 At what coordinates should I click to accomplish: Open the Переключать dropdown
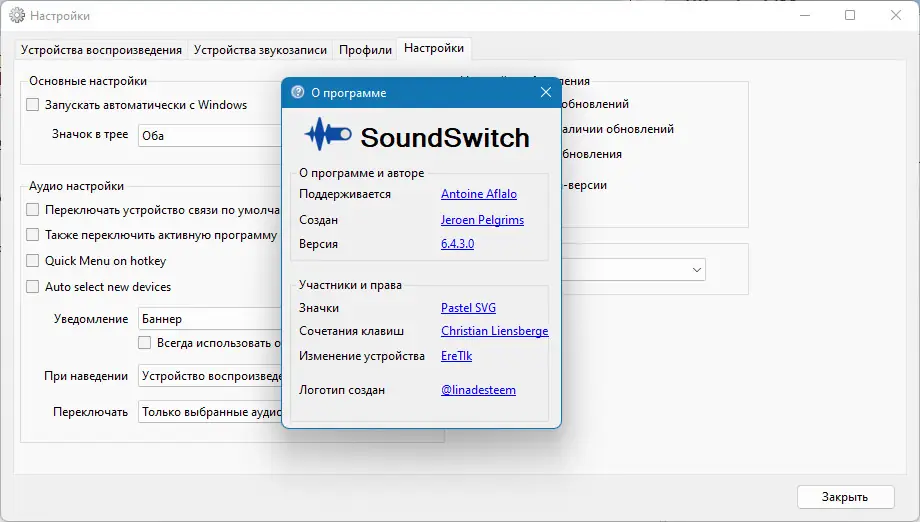pos(210,412)
